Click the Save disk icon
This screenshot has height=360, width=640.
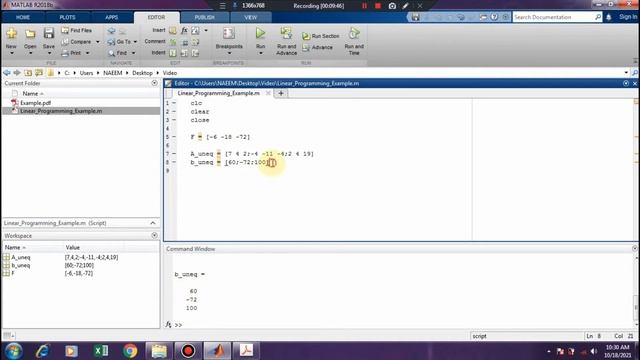click(x=49, y=33)
